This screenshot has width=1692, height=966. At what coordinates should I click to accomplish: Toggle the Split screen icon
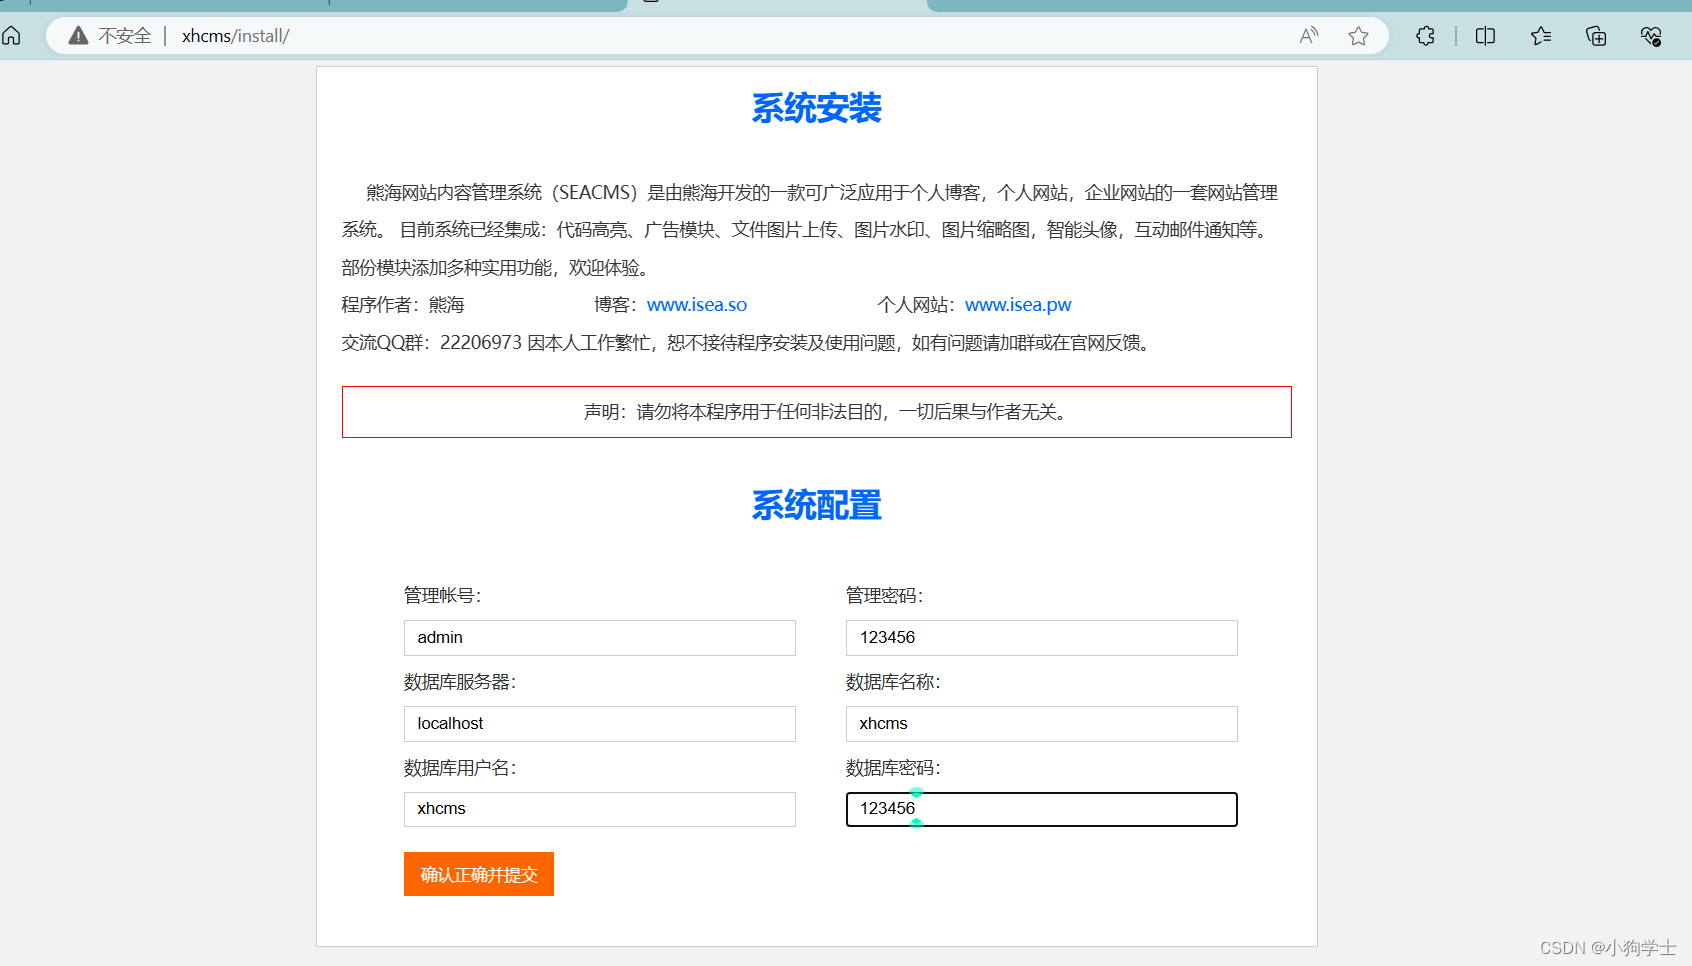tap(1485, 36)
